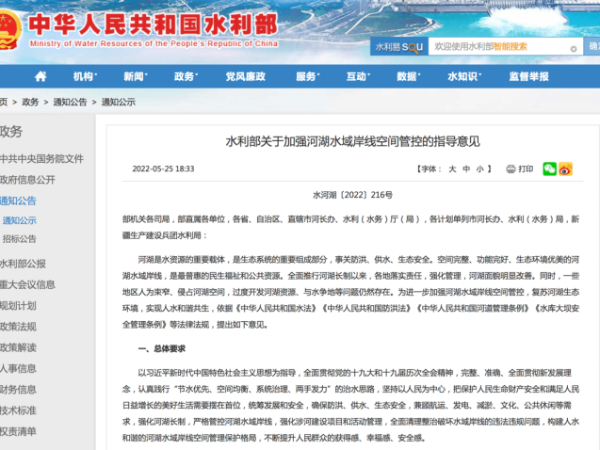Open the 机构 navigation menu
Screen dimensions: 600x450
click(x=85, y=77)
